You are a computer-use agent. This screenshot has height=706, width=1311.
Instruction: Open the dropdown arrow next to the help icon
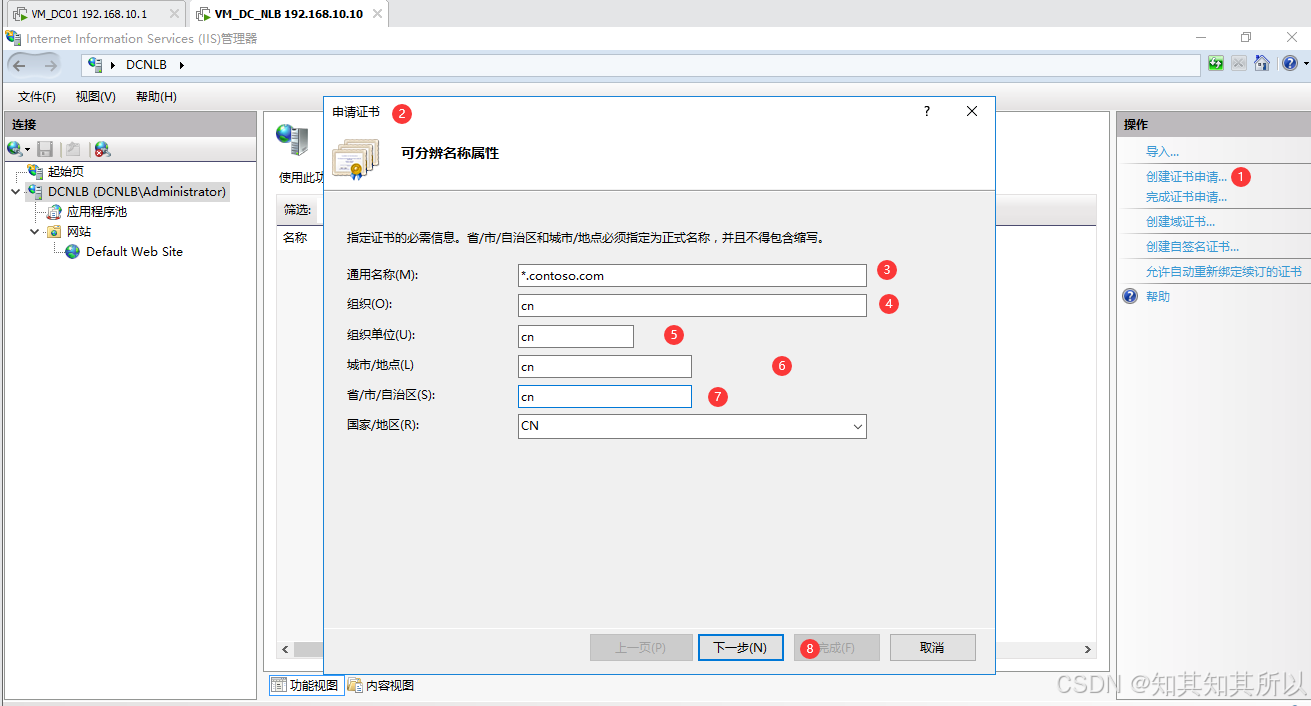[x=1305, y=63]
